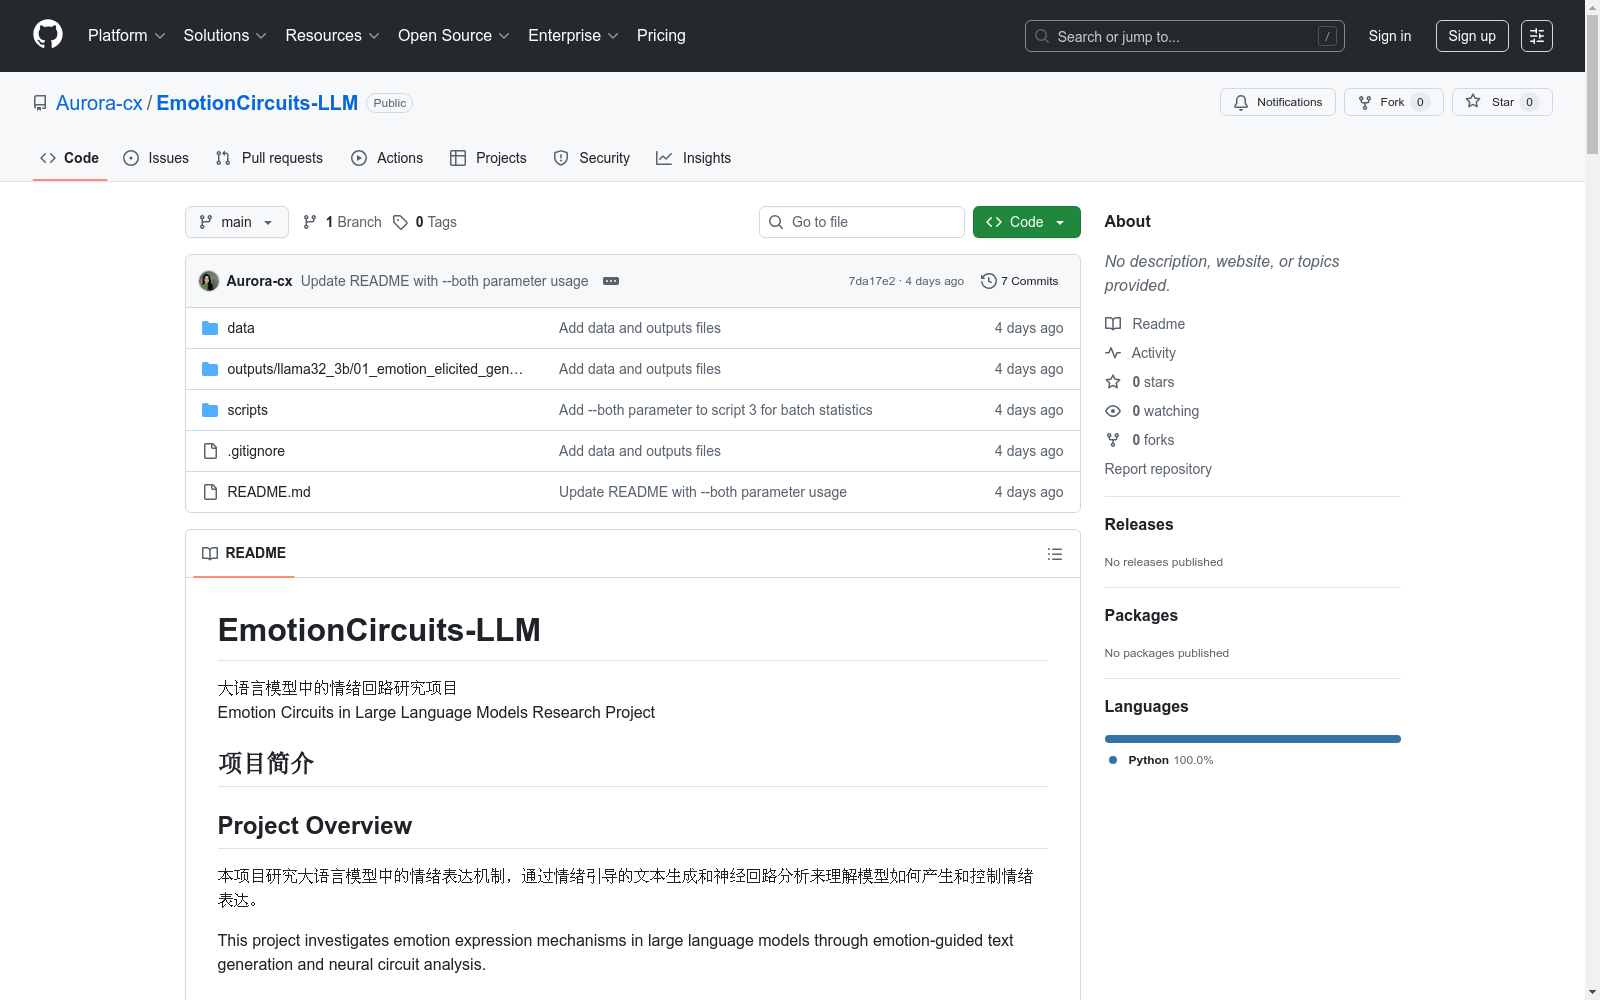
Task: Expand the Enterprise menu
Action: (573, 36)
